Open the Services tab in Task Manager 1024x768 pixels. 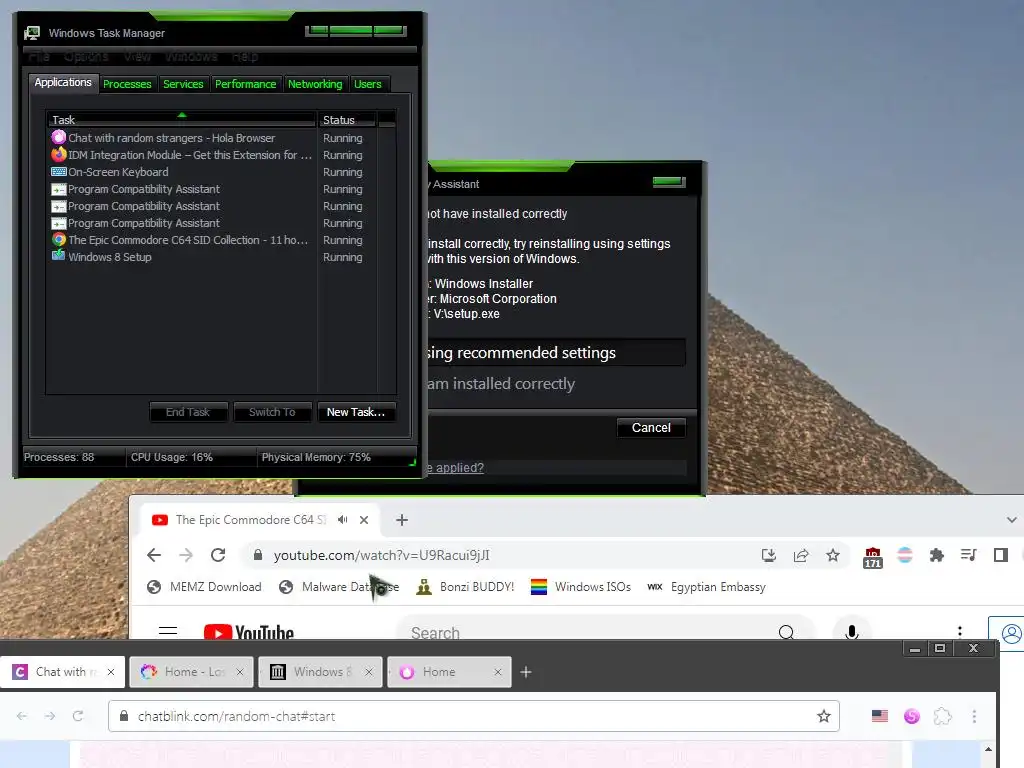[183, 84]
